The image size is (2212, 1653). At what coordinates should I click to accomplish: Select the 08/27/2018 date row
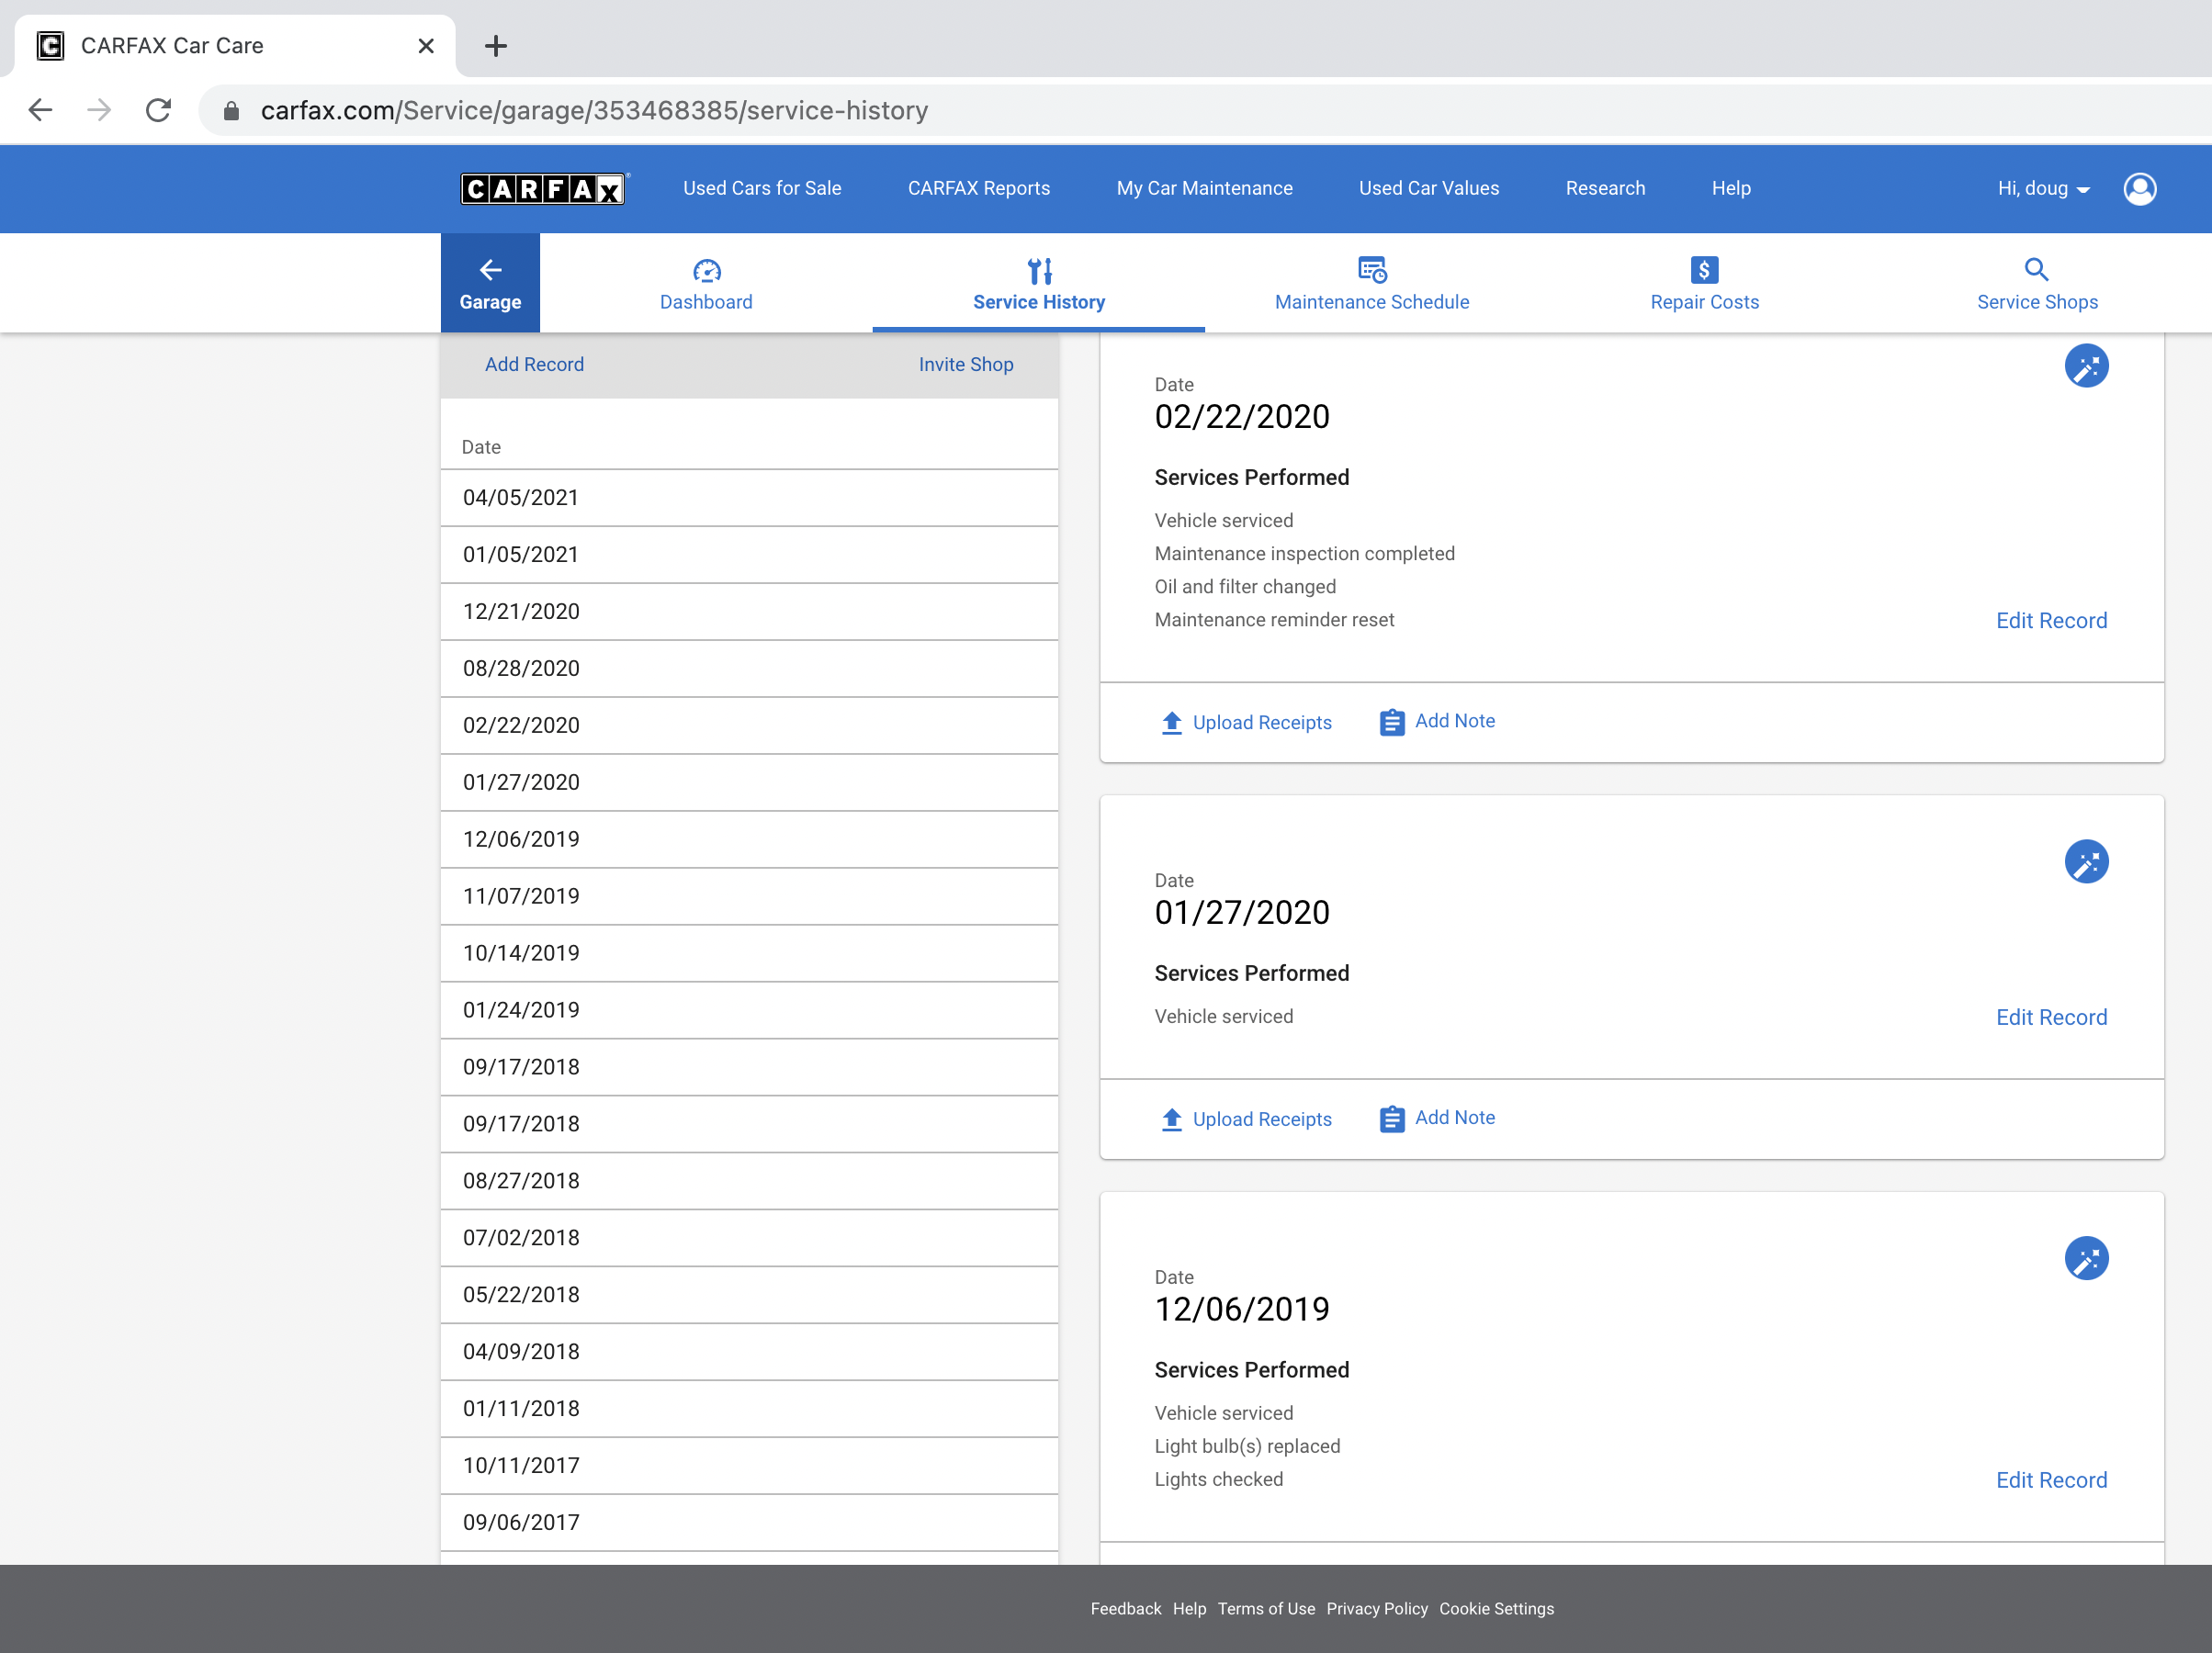coord(749,1182)
